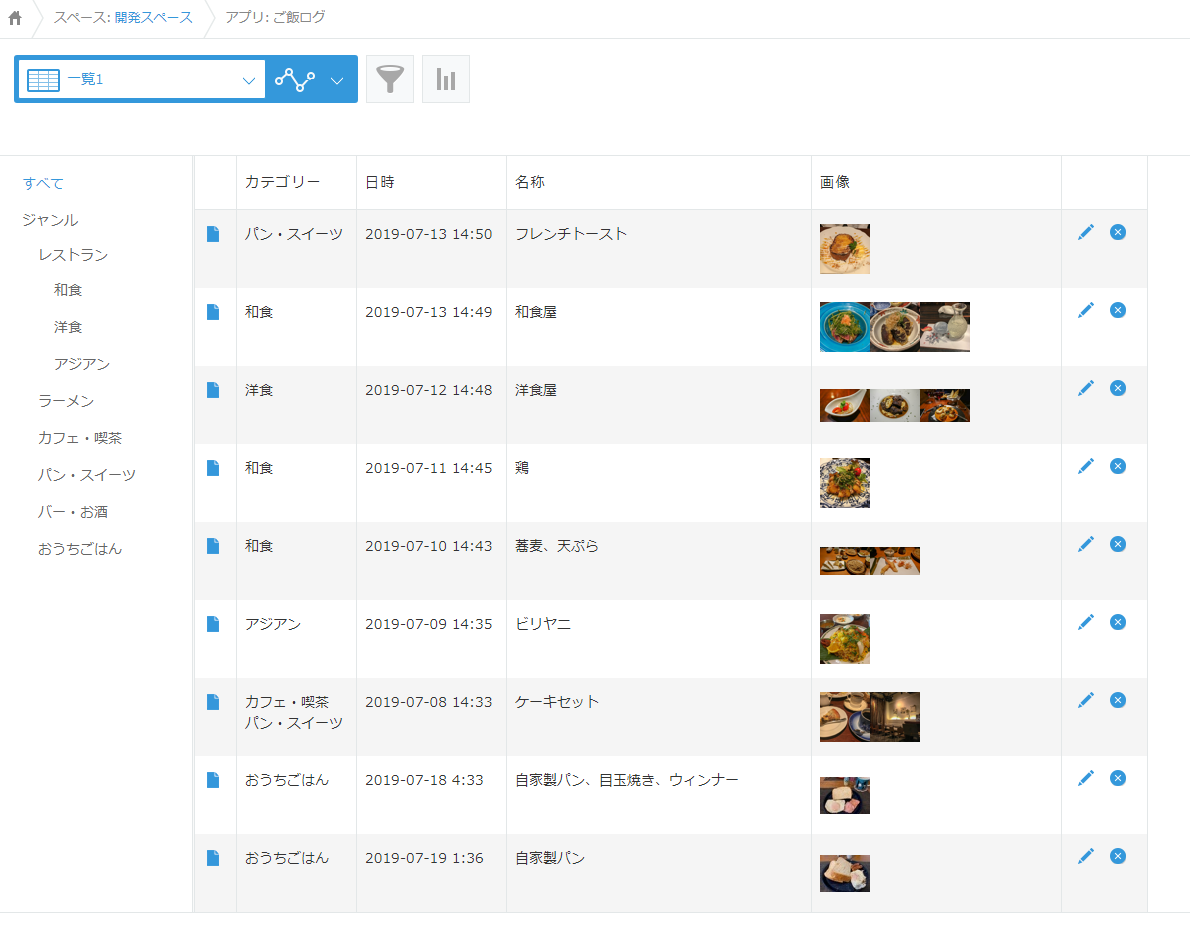The width and height of the screenshot is (1190, 926).
Task: Filter by カフェ・喫茶 in the sidebar
Action: [80, 438]
